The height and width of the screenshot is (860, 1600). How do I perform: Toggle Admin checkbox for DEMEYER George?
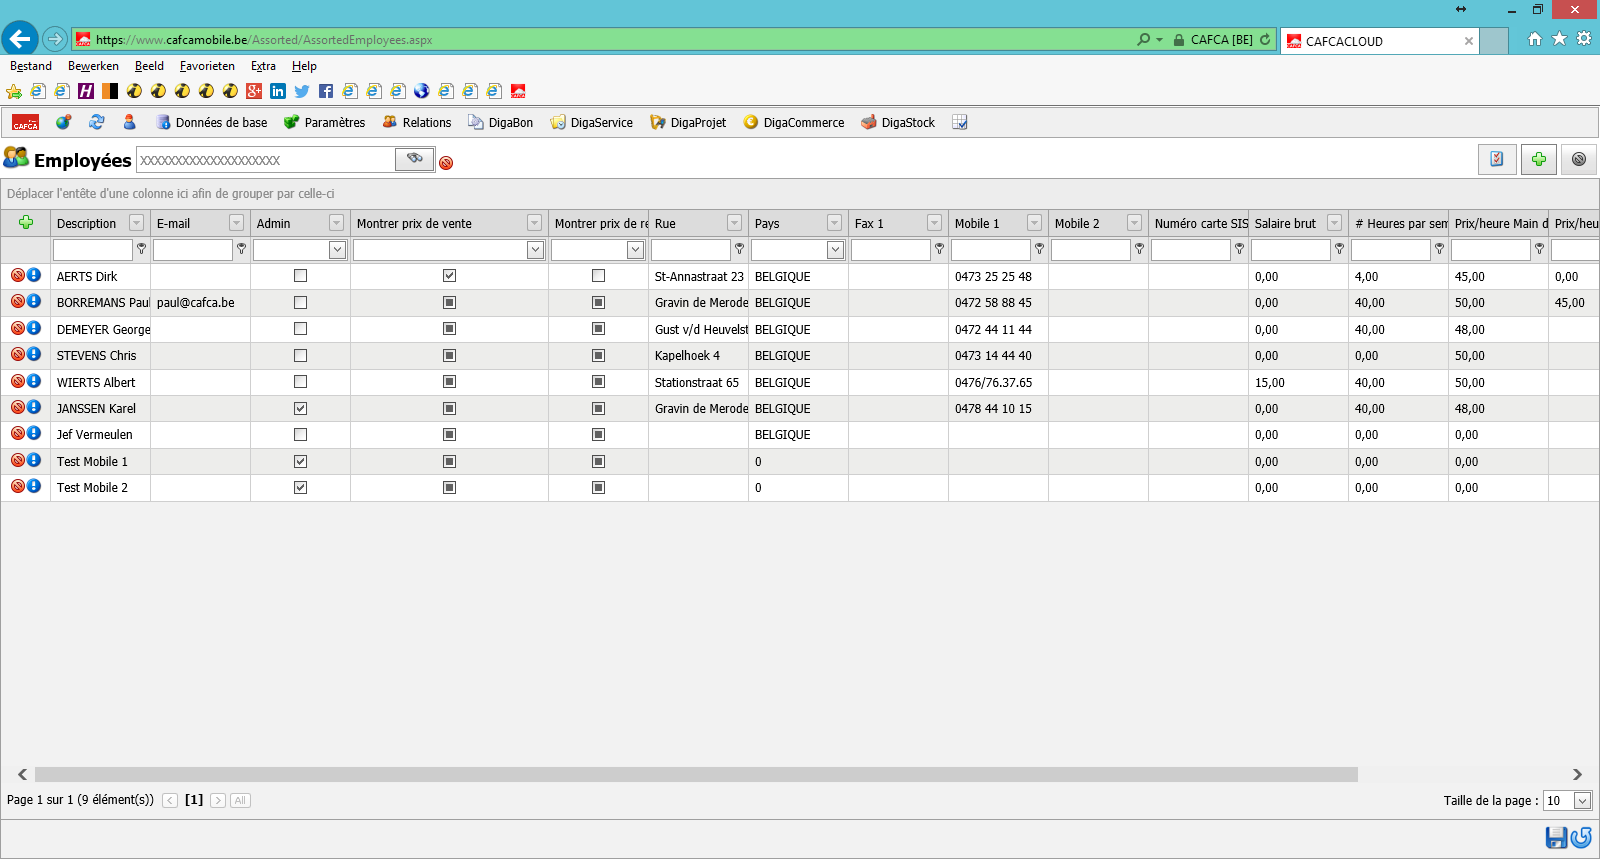click(x=300, y=329)
